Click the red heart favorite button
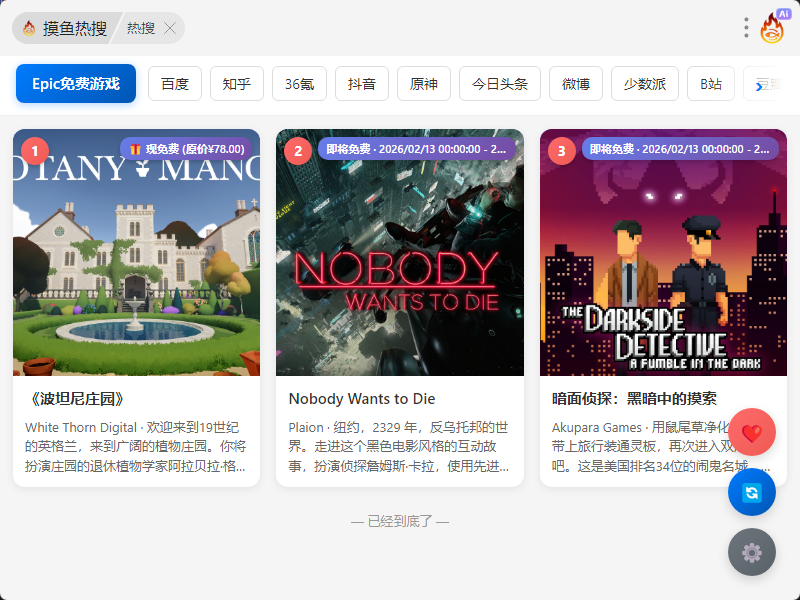Screen dimensions: 800x600 click(x=752, y=432)
